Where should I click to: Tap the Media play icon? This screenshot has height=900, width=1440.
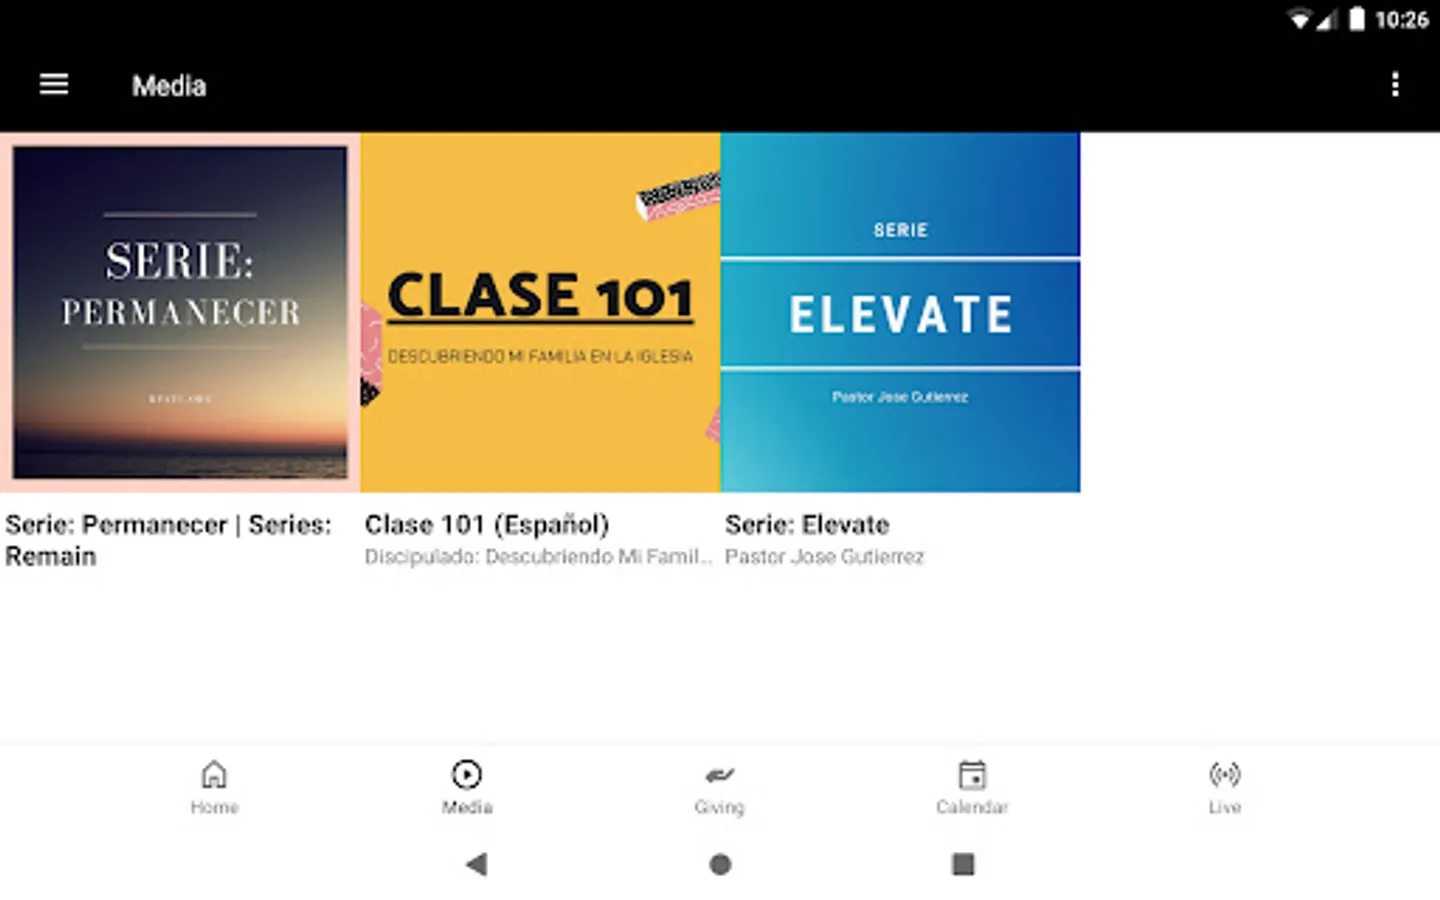pyautogui.click(x=467, y=775)
